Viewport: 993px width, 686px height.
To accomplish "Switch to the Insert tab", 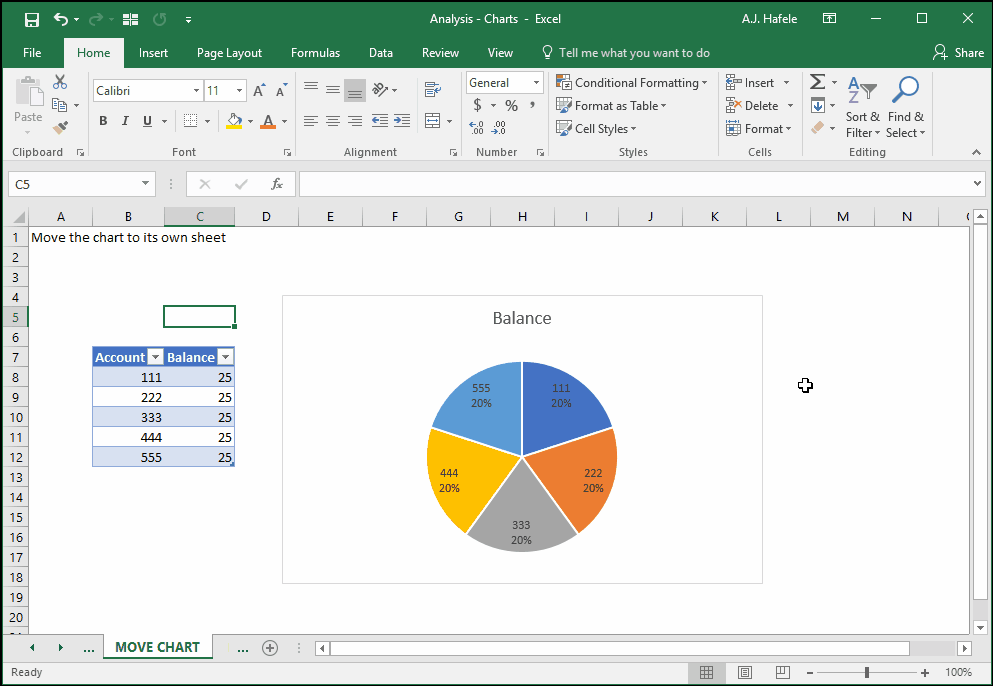I will [x=153, y=53].
